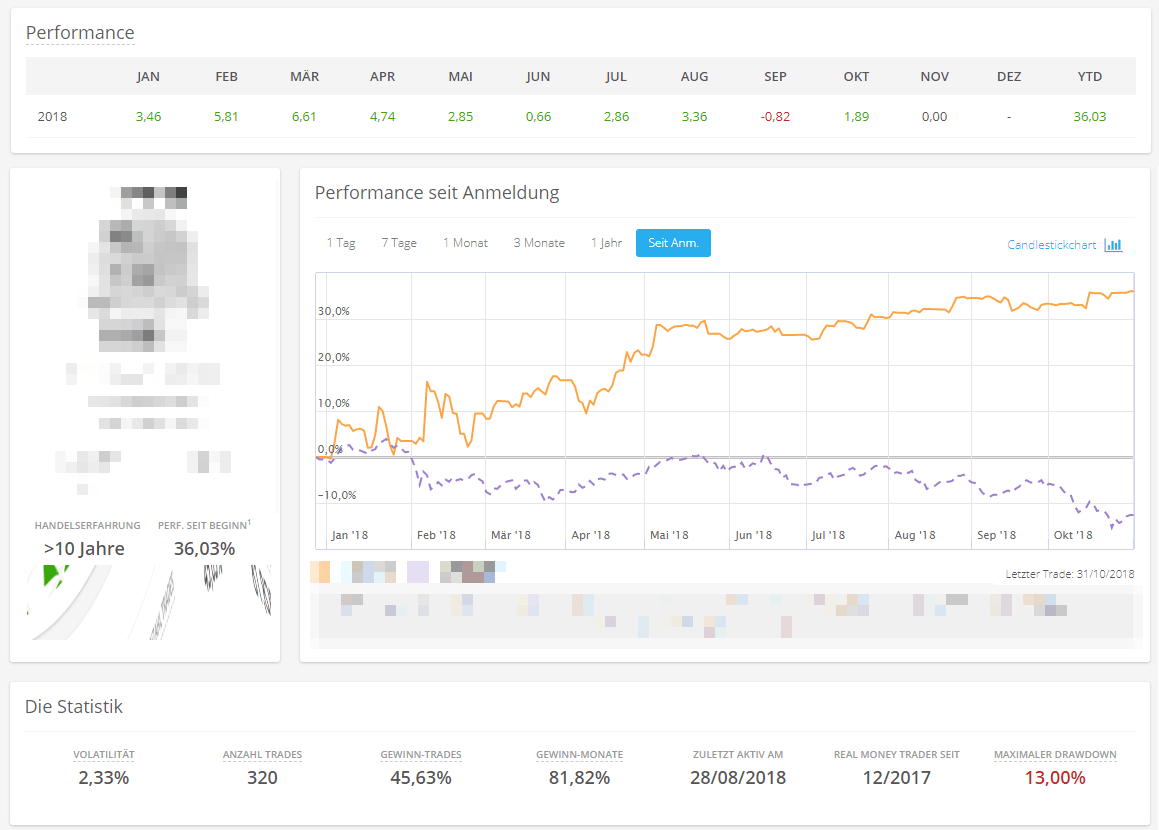Click the trade count 320
The width and height of the screenshot is (1159, 830).
click(x=262, y=778)
